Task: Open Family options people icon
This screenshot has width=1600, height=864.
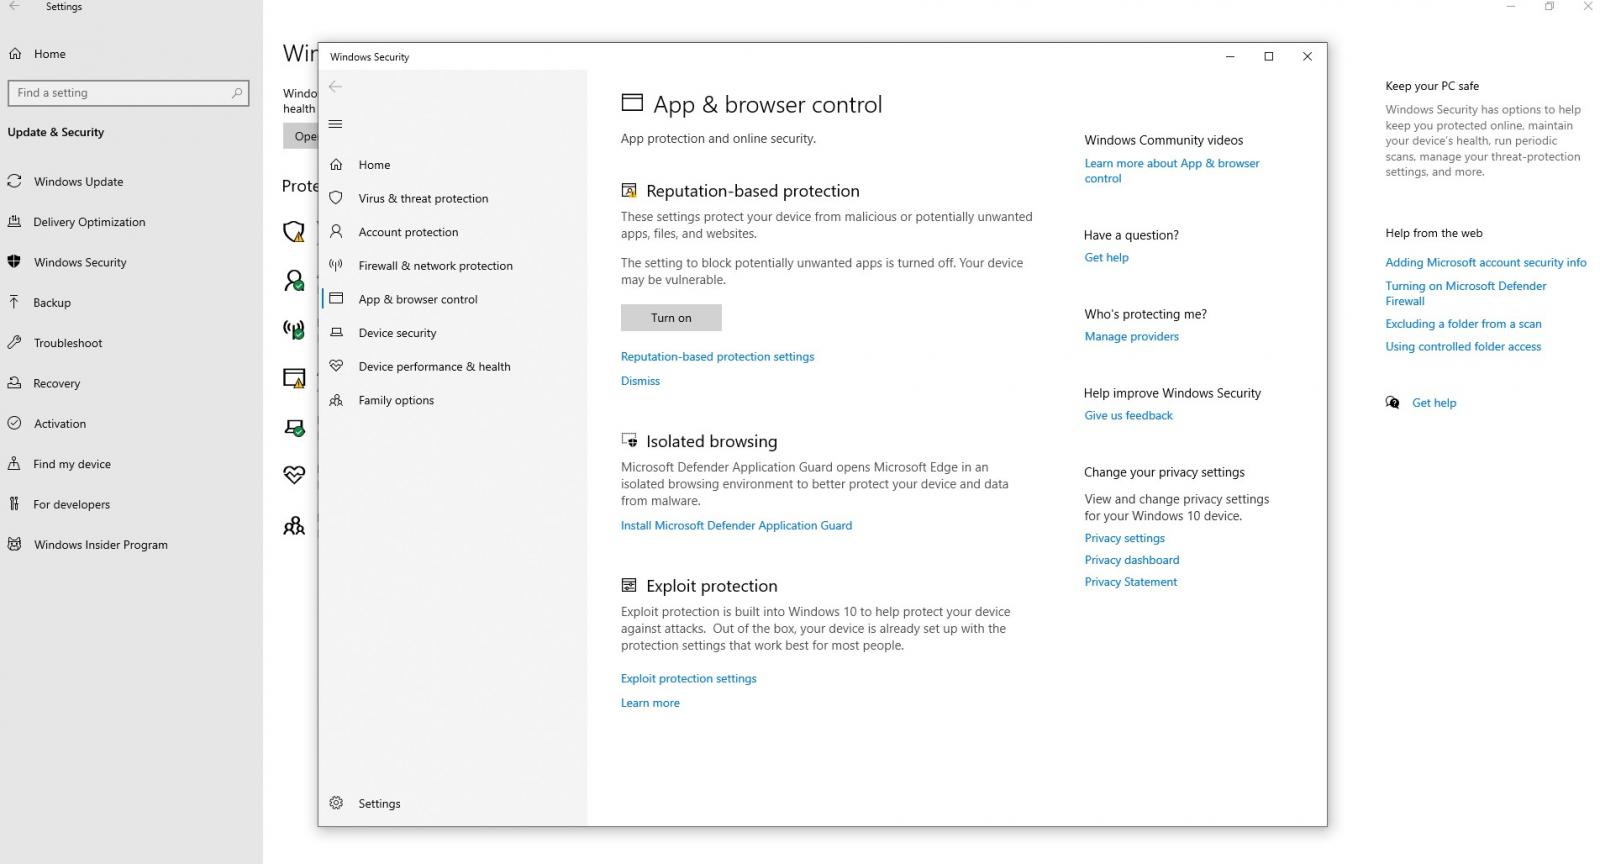Action: coord(336,400)
